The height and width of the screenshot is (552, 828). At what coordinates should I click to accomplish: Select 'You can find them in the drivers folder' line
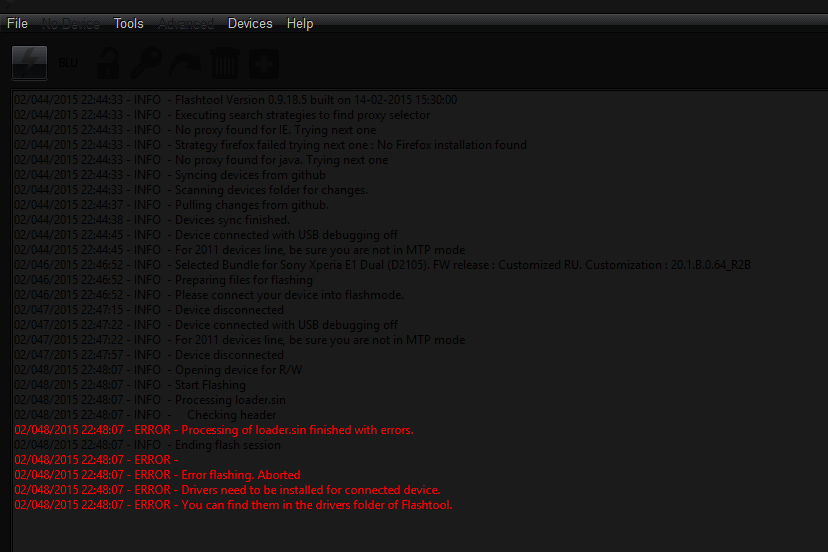click(233, 505)
